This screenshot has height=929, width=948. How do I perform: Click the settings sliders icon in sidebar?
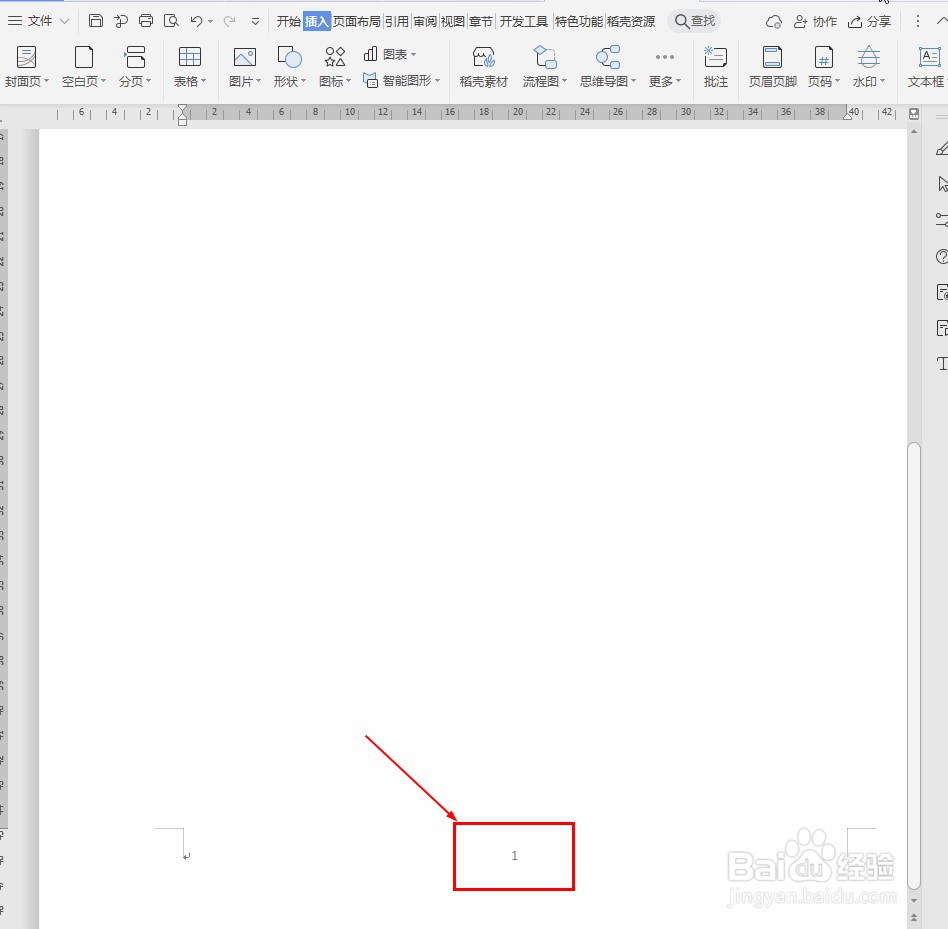(942, 219)
